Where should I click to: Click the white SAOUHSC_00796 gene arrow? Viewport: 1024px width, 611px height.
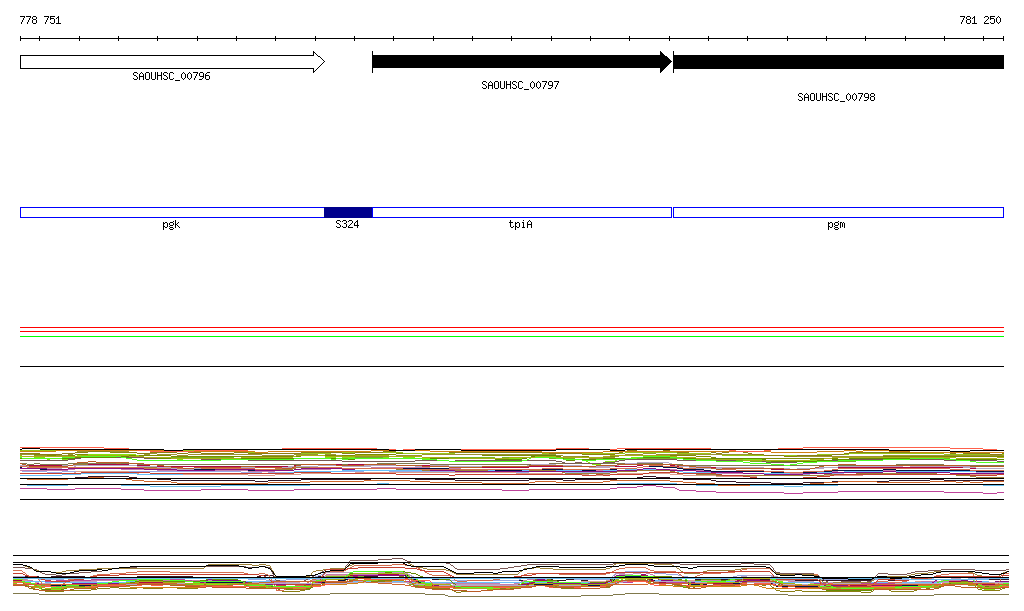point(170,62)
